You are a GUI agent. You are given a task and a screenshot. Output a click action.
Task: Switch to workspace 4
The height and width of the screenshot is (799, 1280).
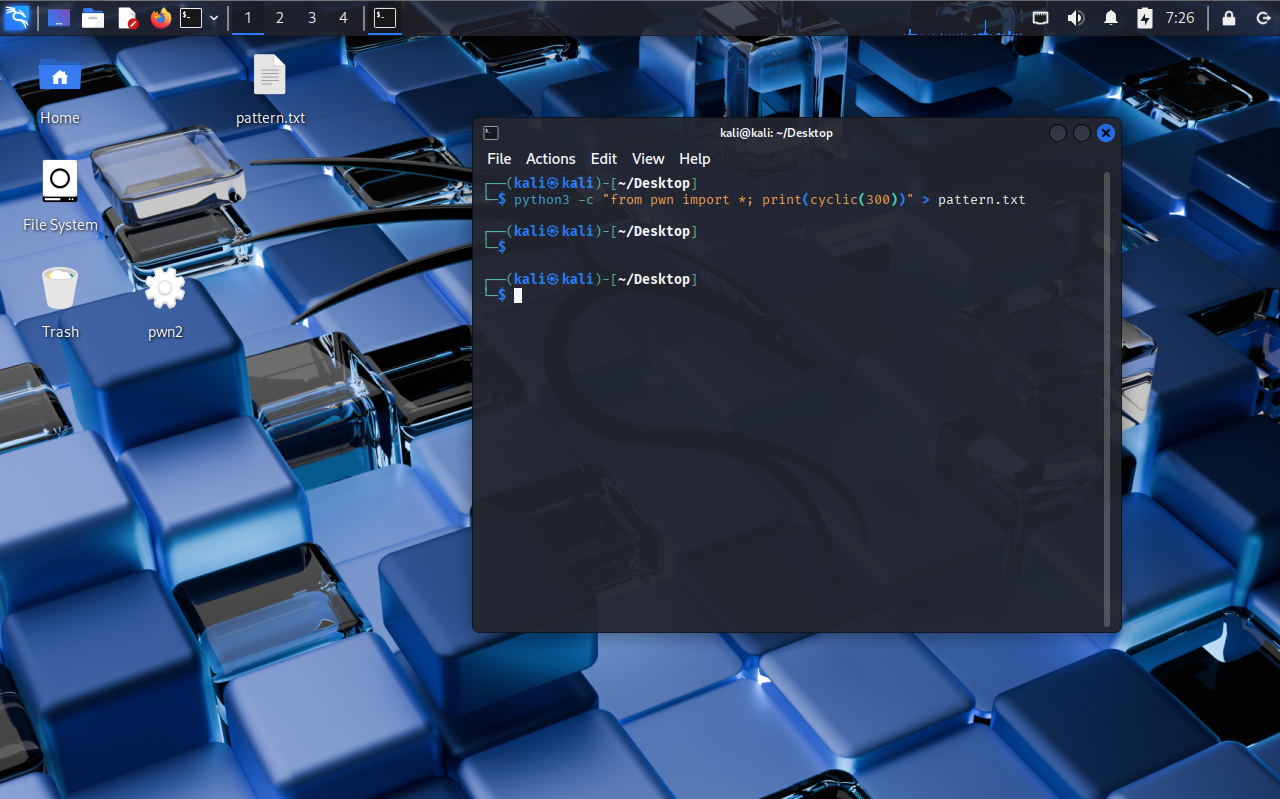344,18
